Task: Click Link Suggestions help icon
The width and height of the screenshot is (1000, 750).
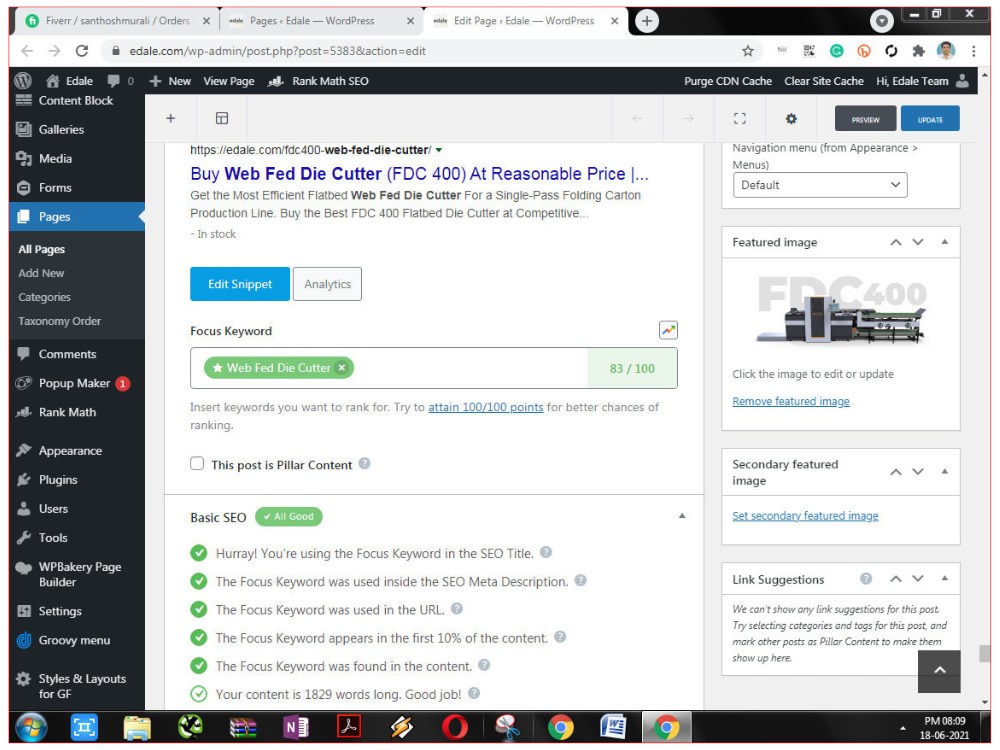Action: [x=865, y=578]
